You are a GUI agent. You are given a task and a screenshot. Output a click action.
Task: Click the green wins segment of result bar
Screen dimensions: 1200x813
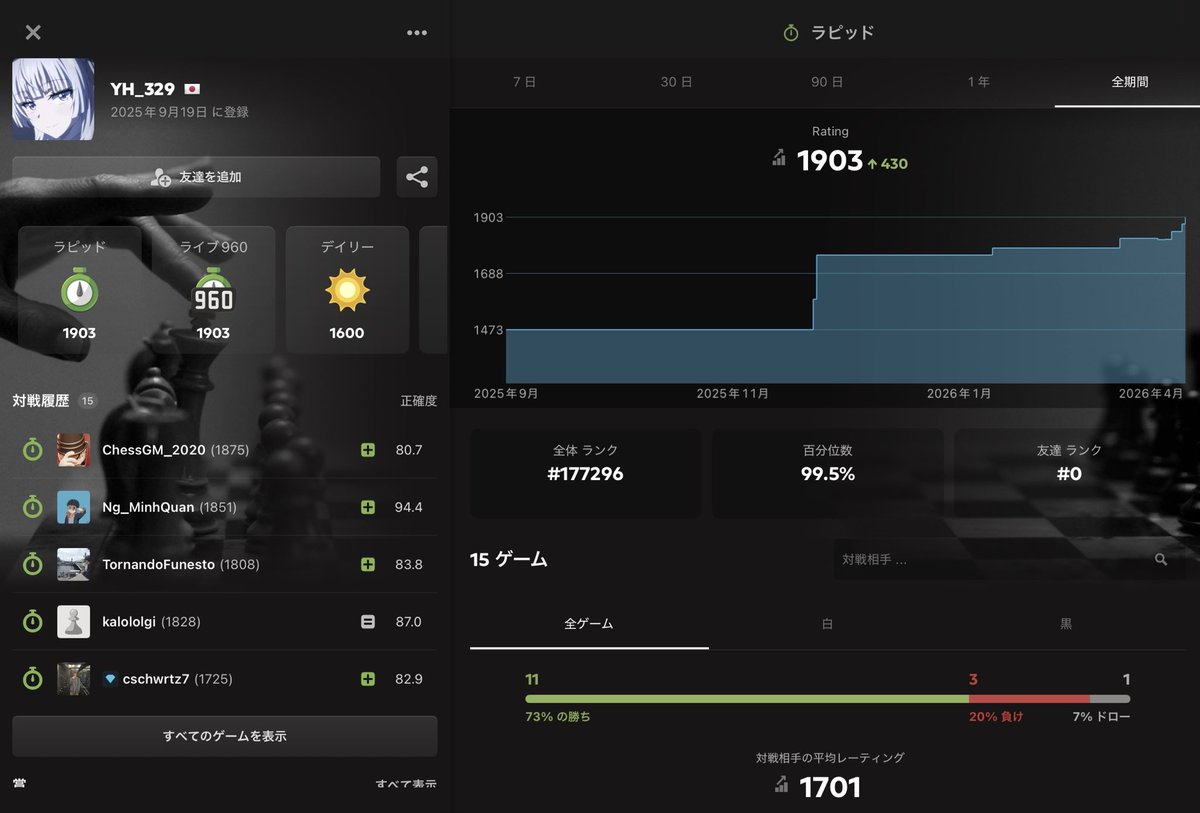click(747, 699)
